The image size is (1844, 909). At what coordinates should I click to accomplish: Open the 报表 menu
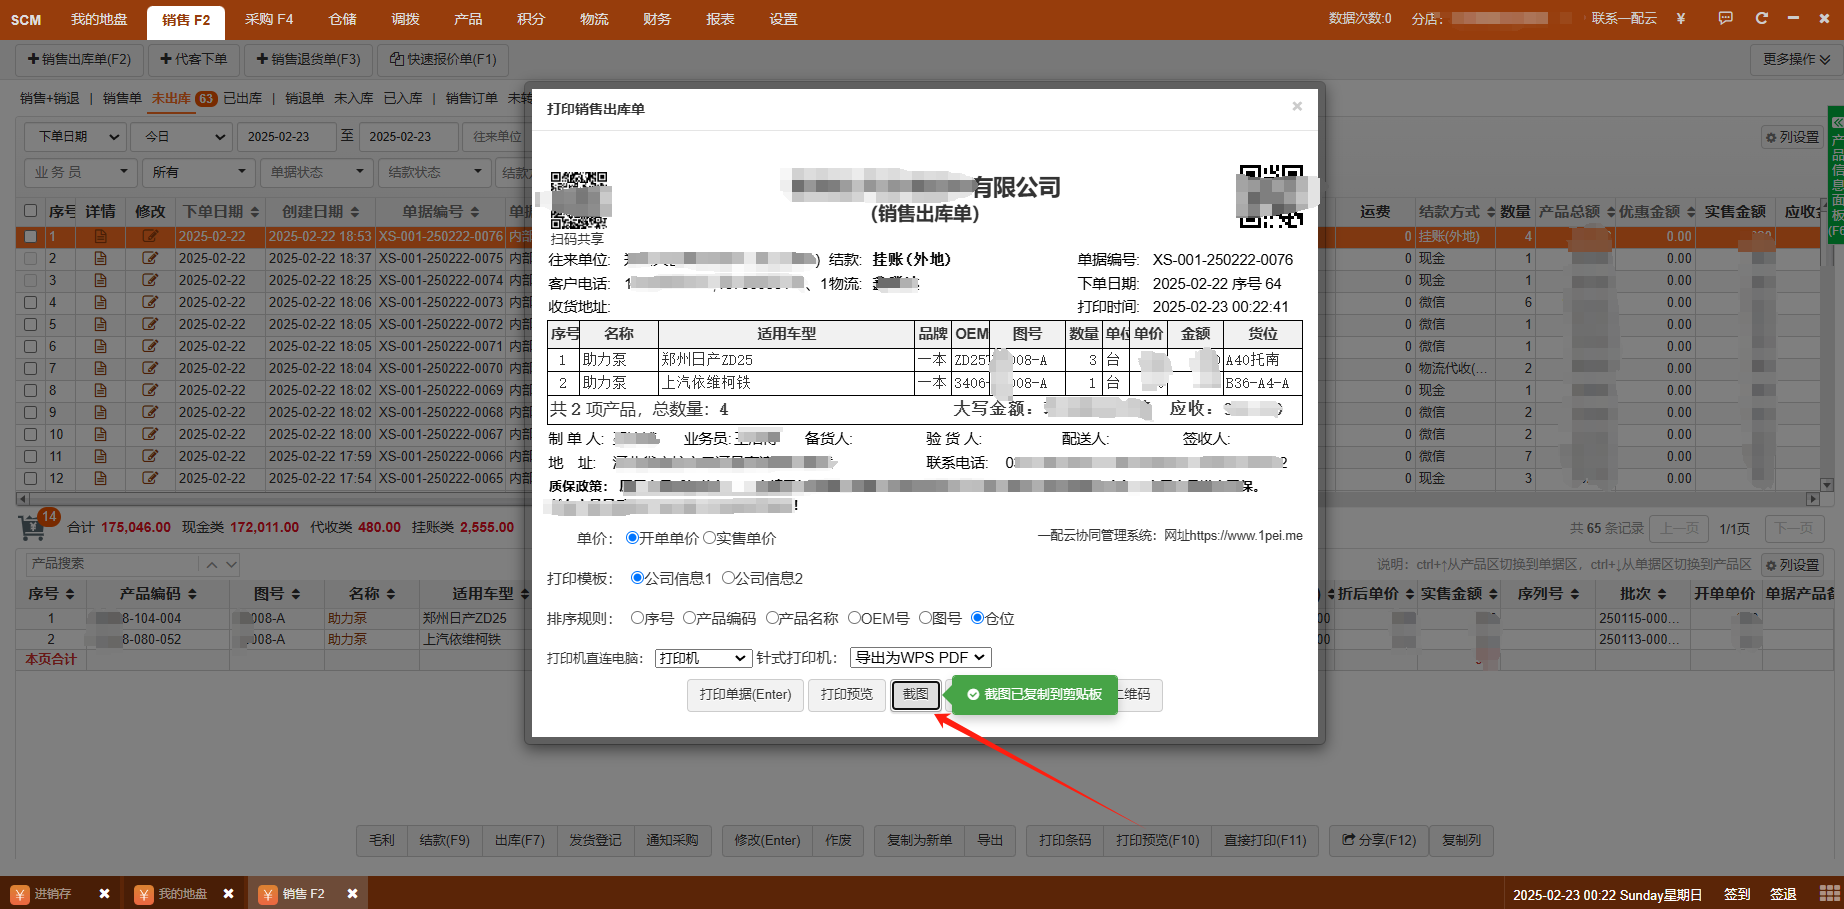pyautogui.click(x=720, y=19)
